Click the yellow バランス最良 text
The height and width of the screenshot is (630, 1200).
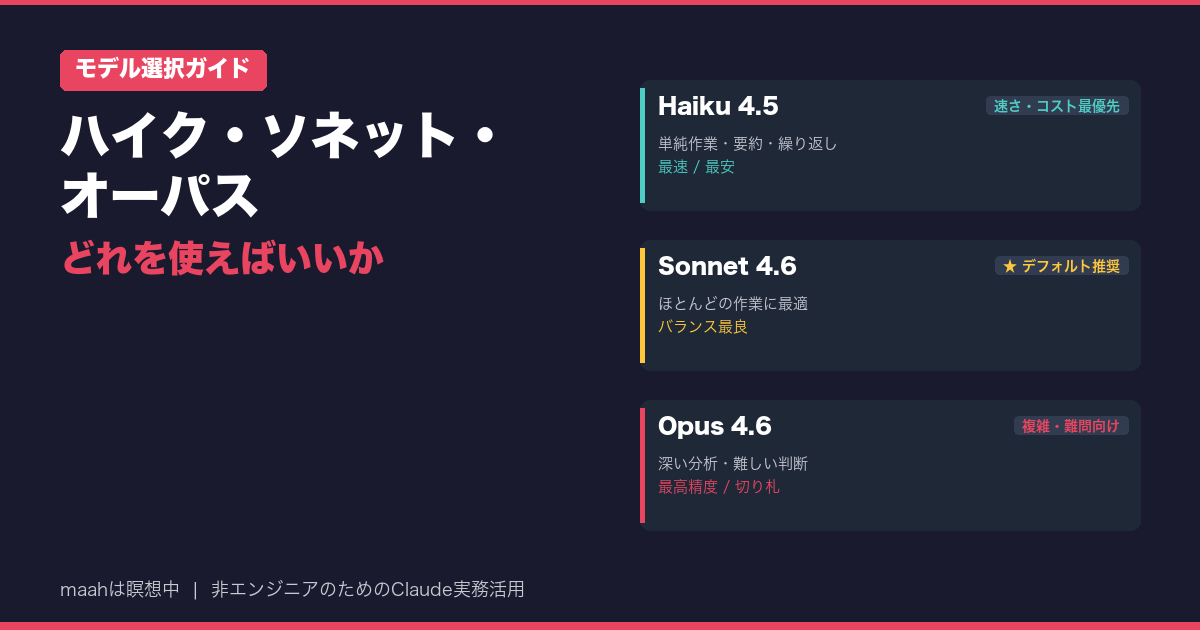click(703, 327)
